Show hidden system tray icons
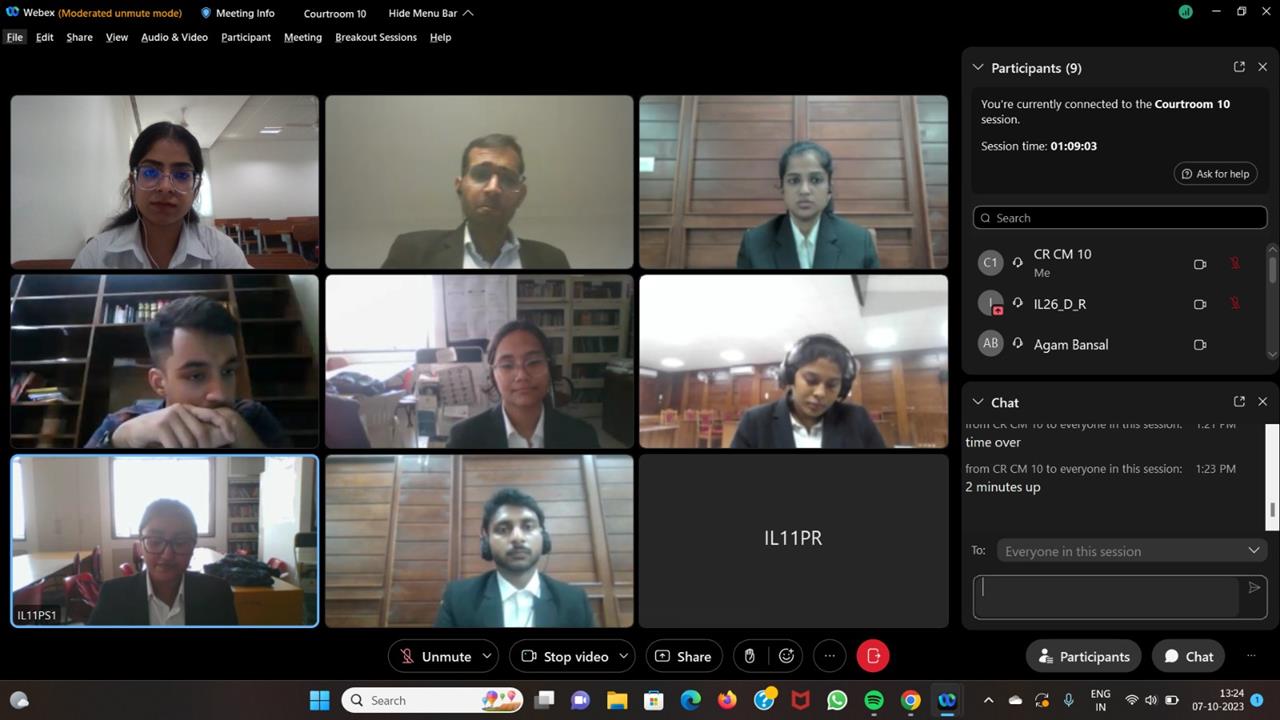Viewport: 1280px width, 720px height. (x=989, y=700)
